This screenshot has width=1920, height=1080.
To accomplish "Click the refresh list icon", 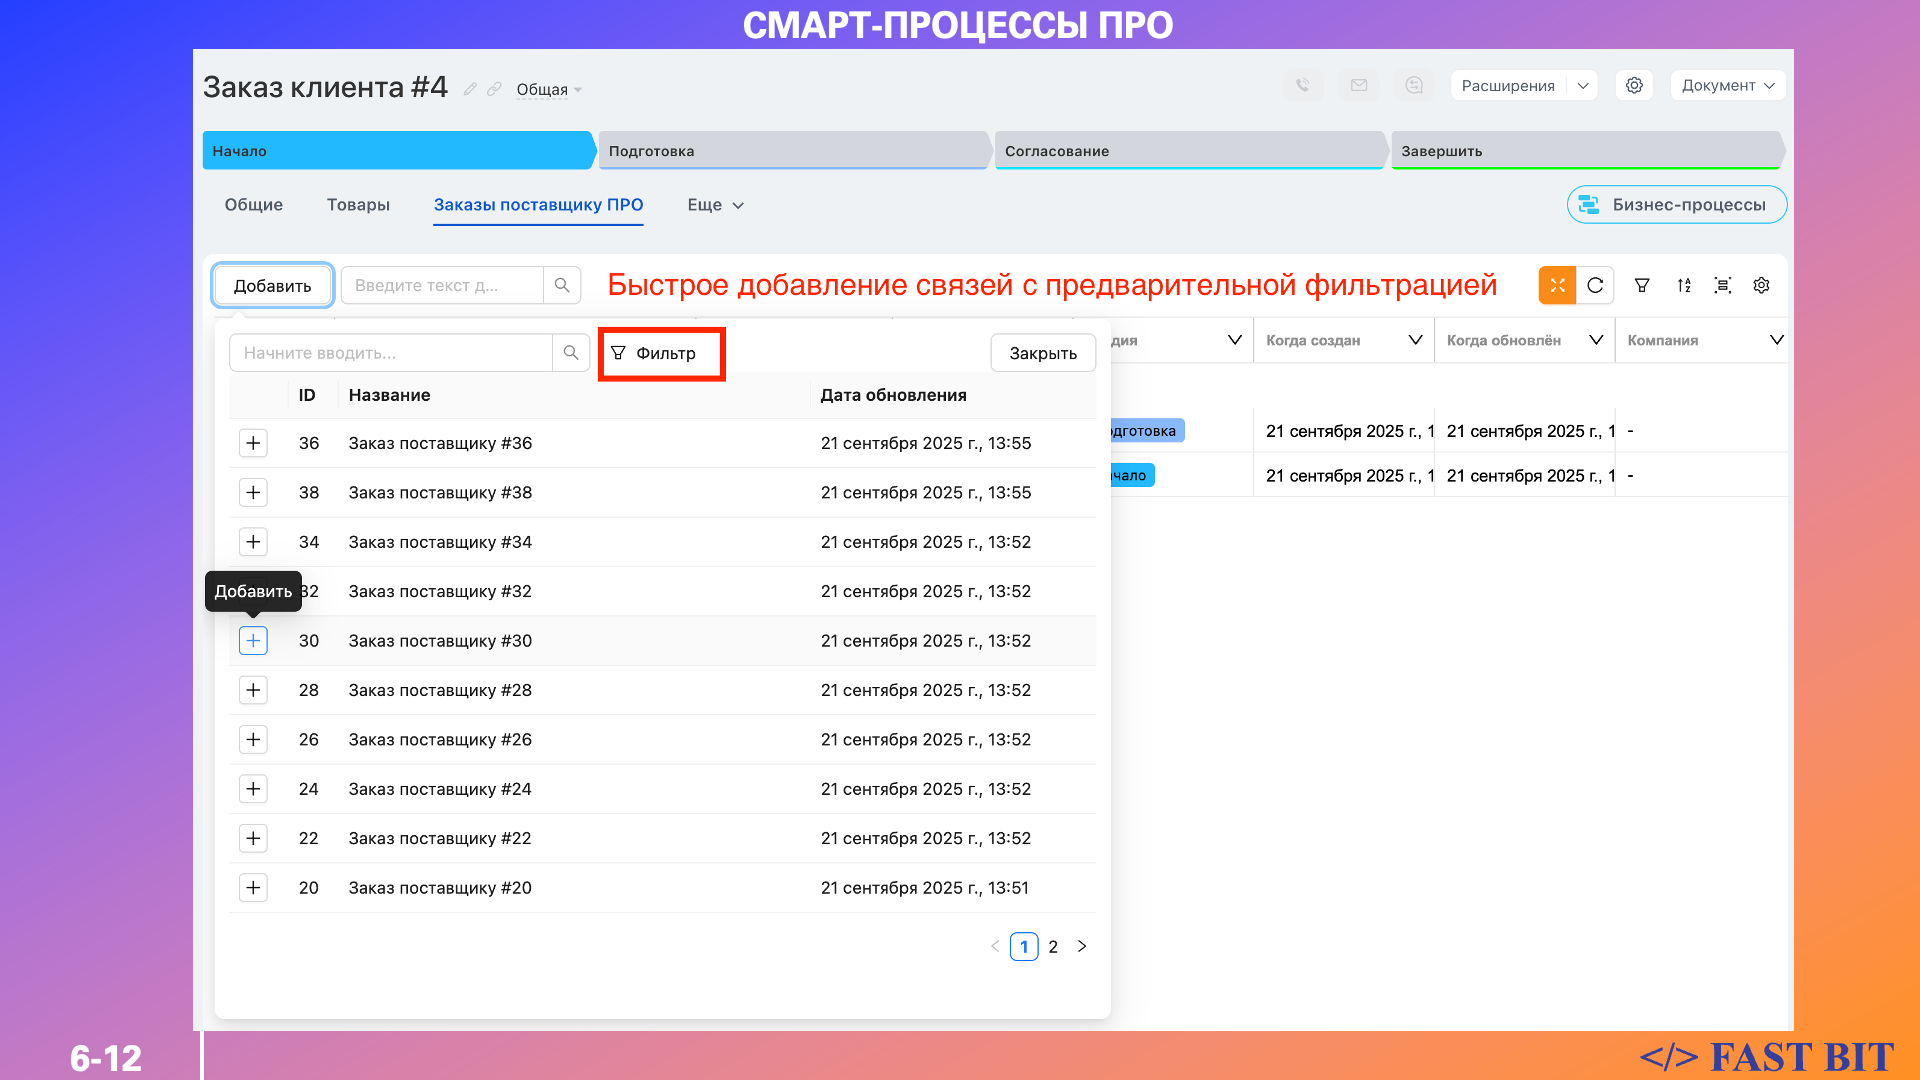I will (1595, 285).
